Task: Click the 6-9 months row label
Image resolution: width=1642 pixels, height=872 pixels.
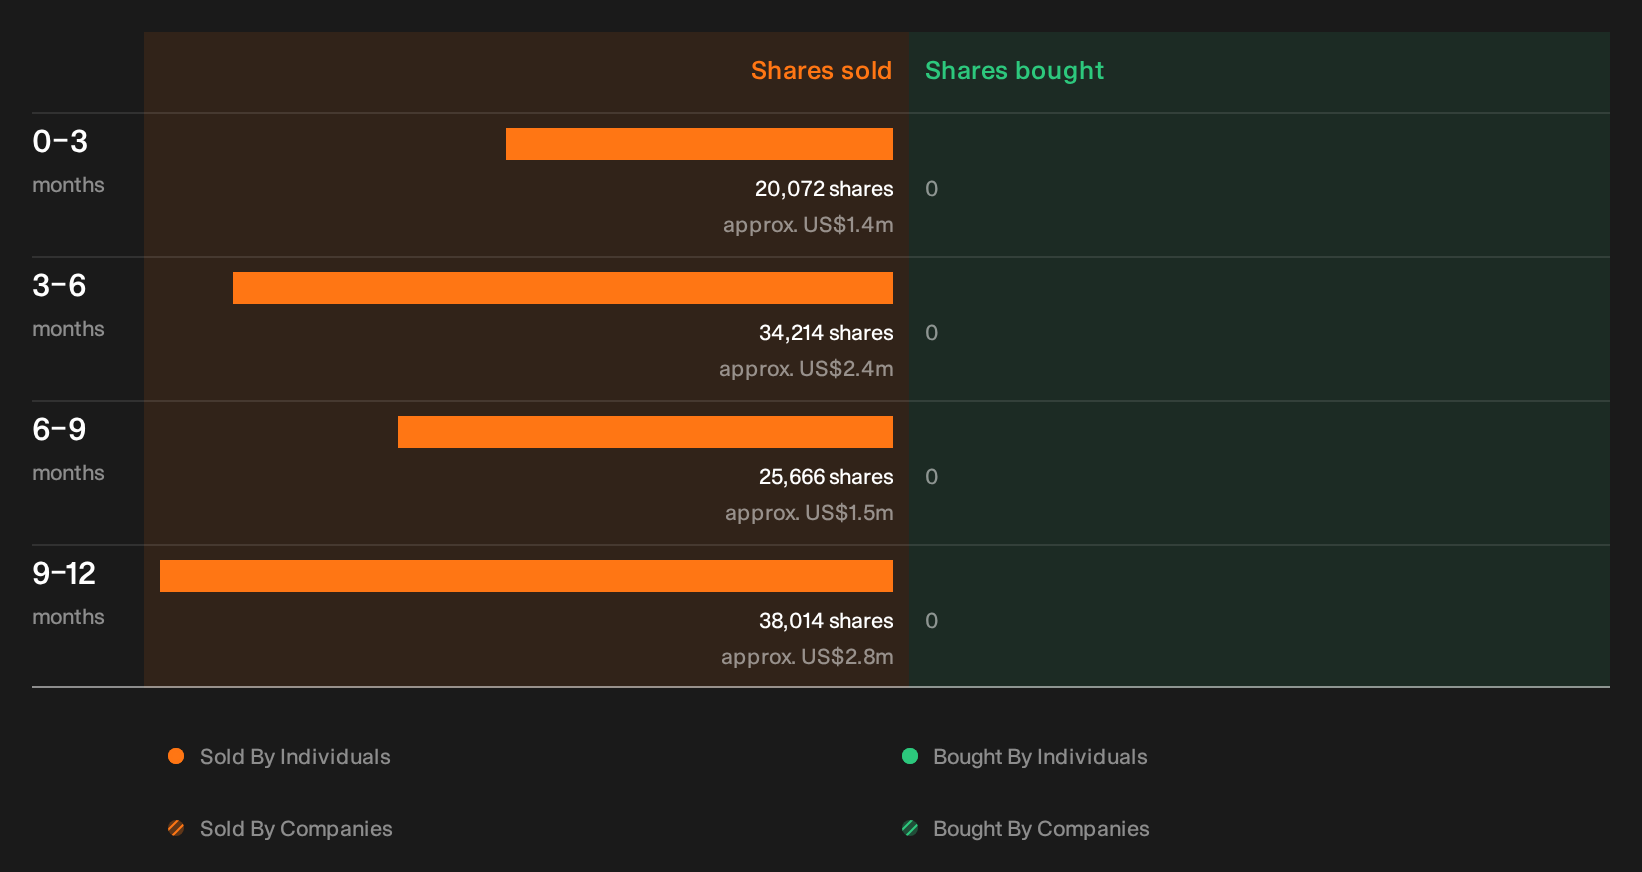Action: pos(68,449)
